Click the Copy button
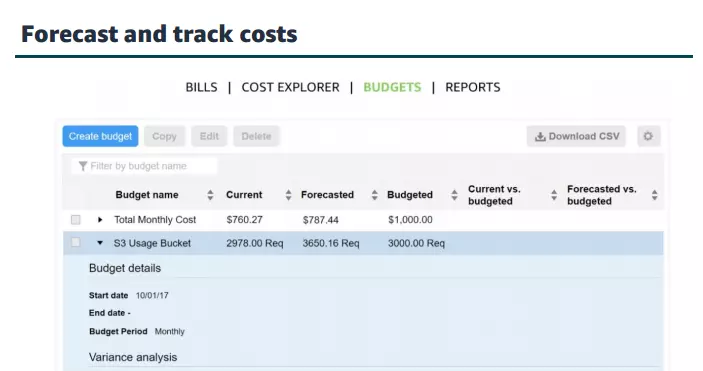The image size is (703, 371). (164, 136)
